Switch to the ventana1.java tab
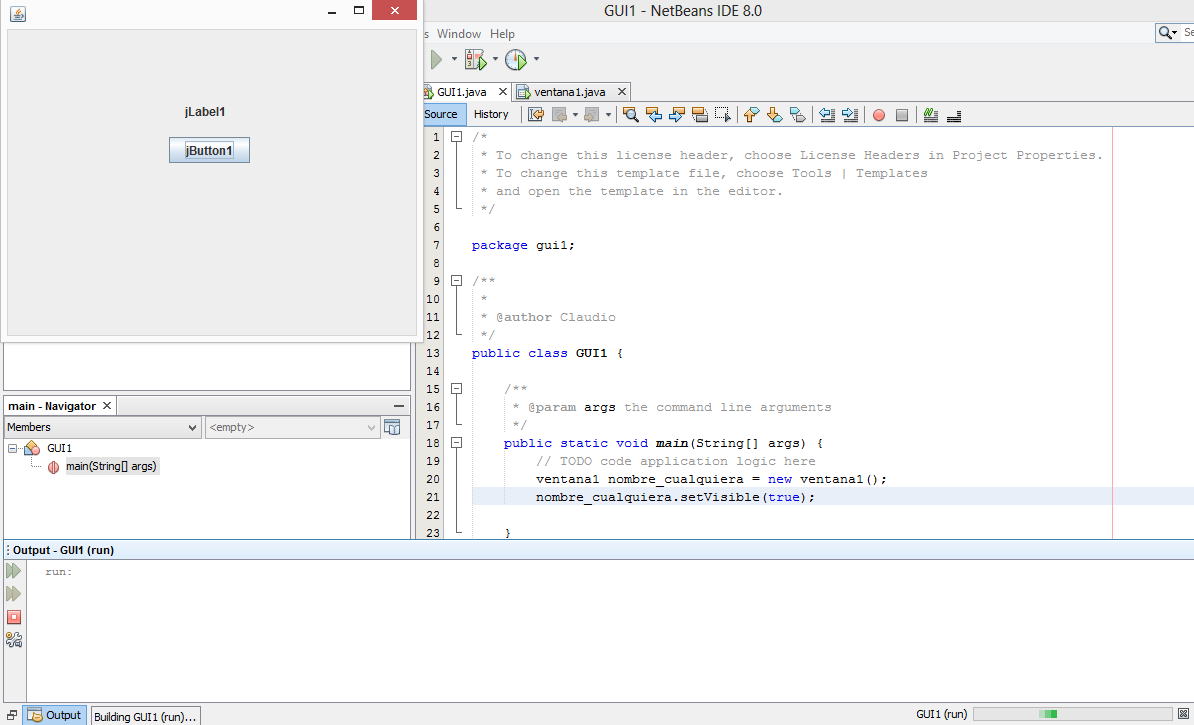 [x=570, y=91]
